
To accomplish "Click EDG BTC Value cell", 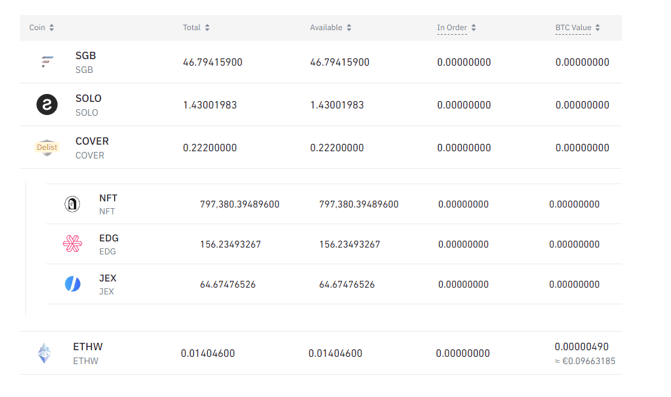I will (x=574, y=244).
